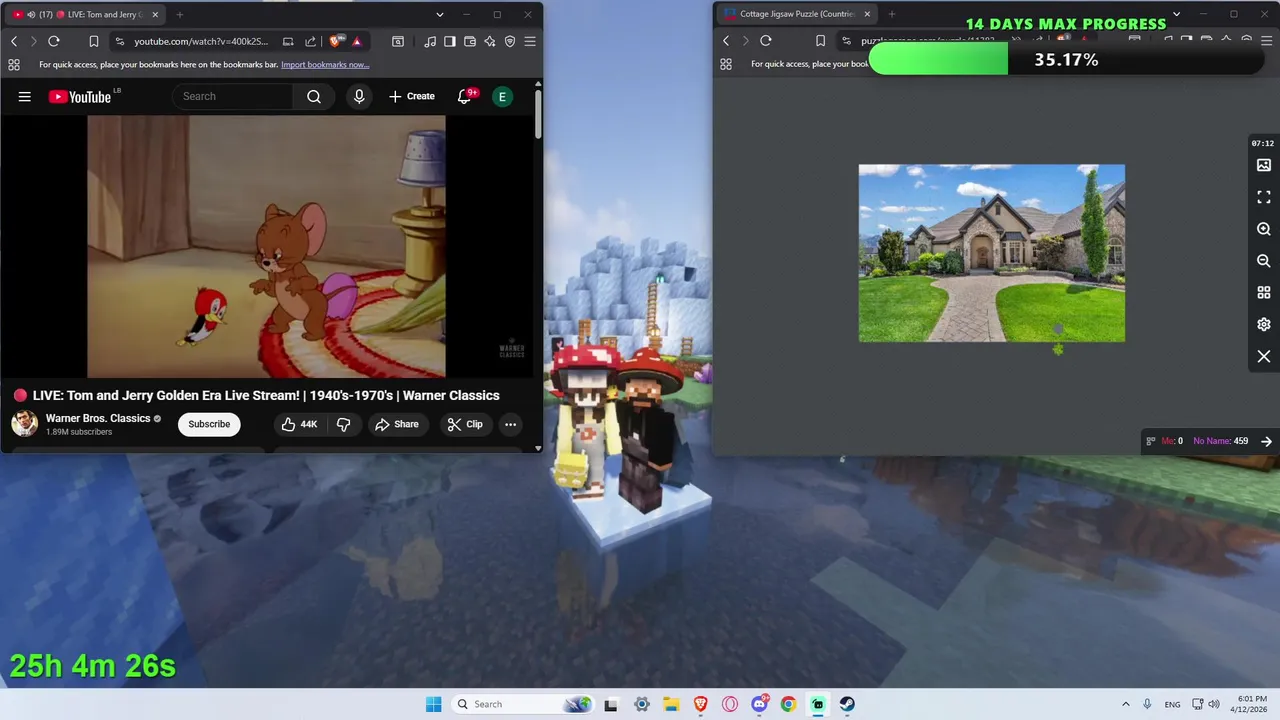Open Leo AI in YouTube window
The width and height of the screenshot is (1280, 720).
[489, 41]
